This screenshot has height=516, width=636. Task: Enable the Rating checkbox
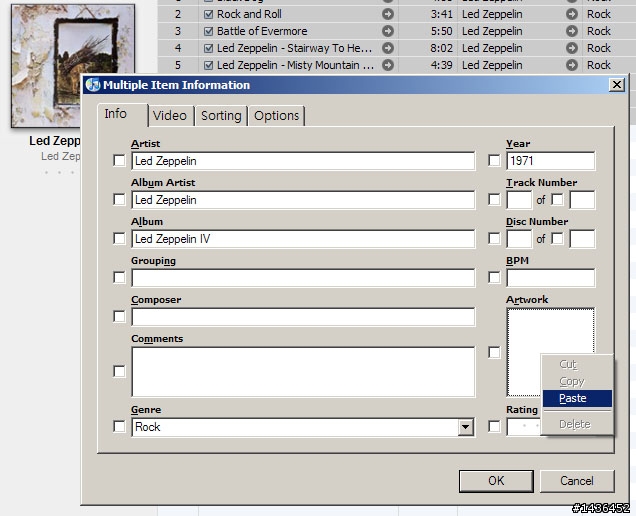(x=494, y=427)
